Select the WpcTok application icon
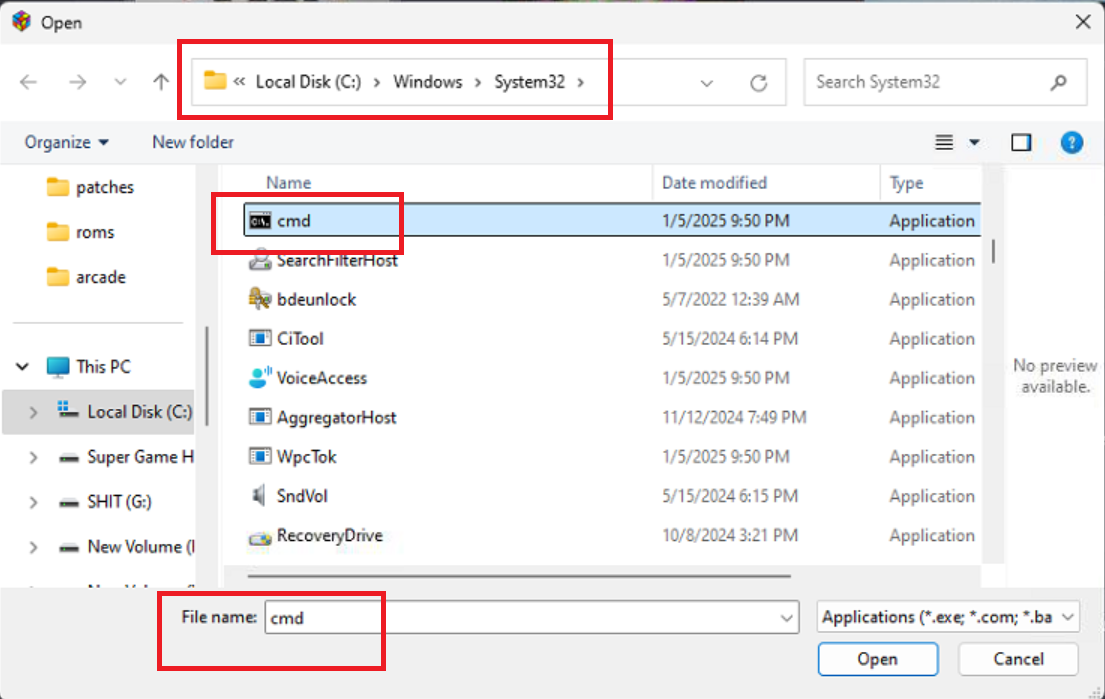1105x699 pixels. (260, 457)
